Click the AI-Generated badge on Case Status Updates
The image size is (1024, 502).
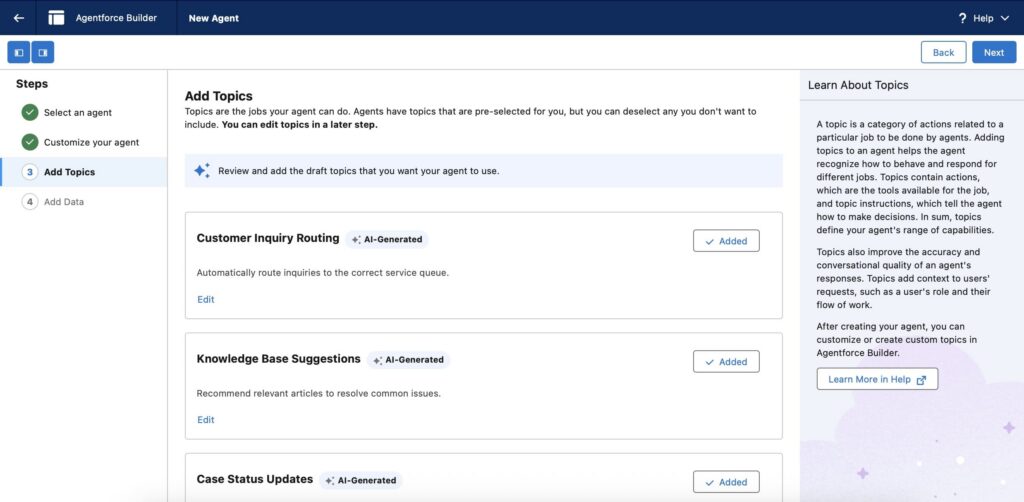click(360, 480)
